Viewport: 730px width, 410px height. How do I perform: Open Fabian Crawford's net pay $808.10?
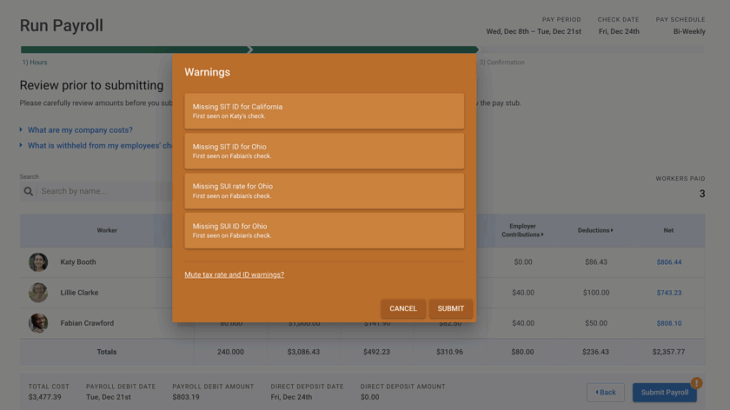pos(669,323)
